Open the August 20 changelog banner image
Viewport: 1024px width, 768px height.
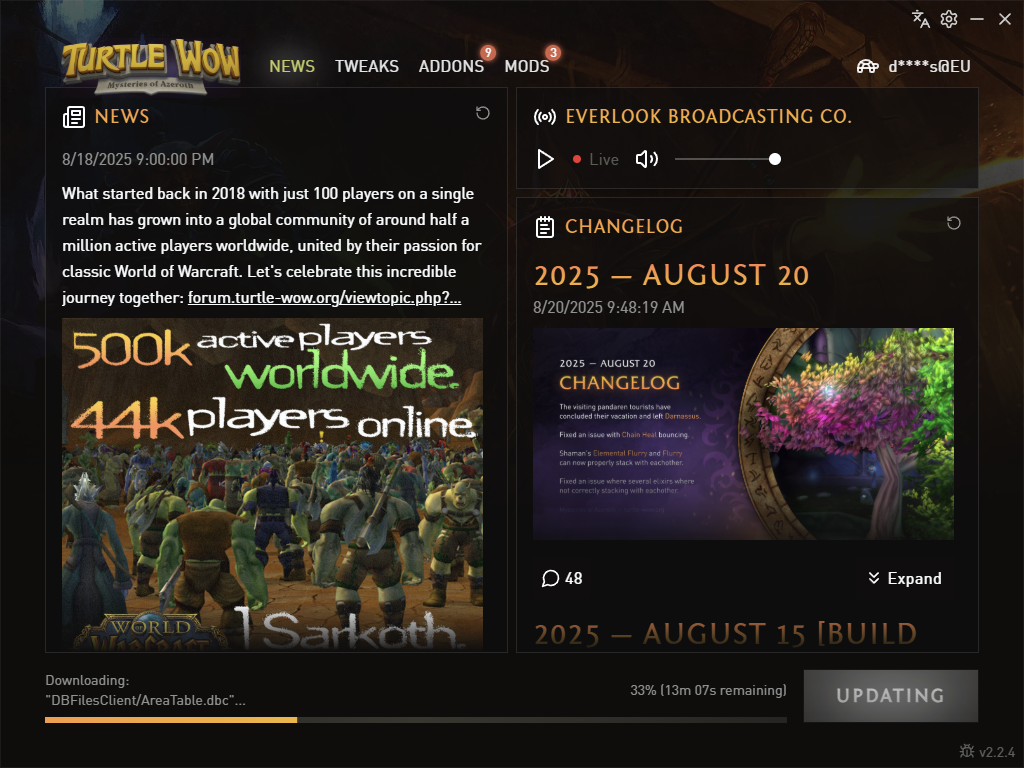pos(743,434)
